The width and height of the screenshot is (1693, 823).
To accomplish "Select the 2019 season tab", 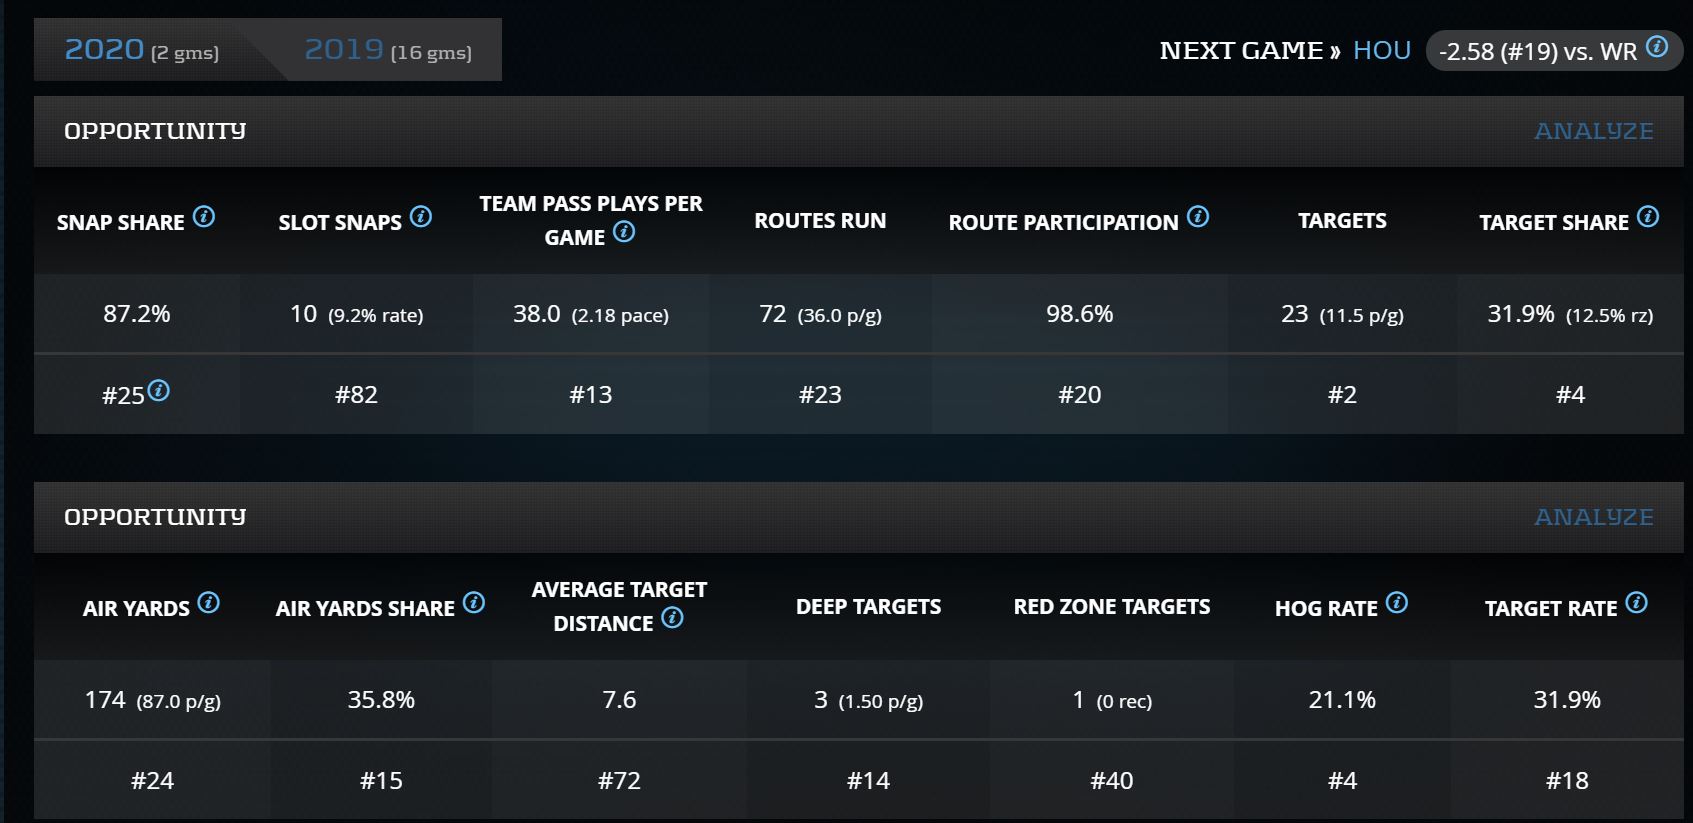I will coord(387,50).
